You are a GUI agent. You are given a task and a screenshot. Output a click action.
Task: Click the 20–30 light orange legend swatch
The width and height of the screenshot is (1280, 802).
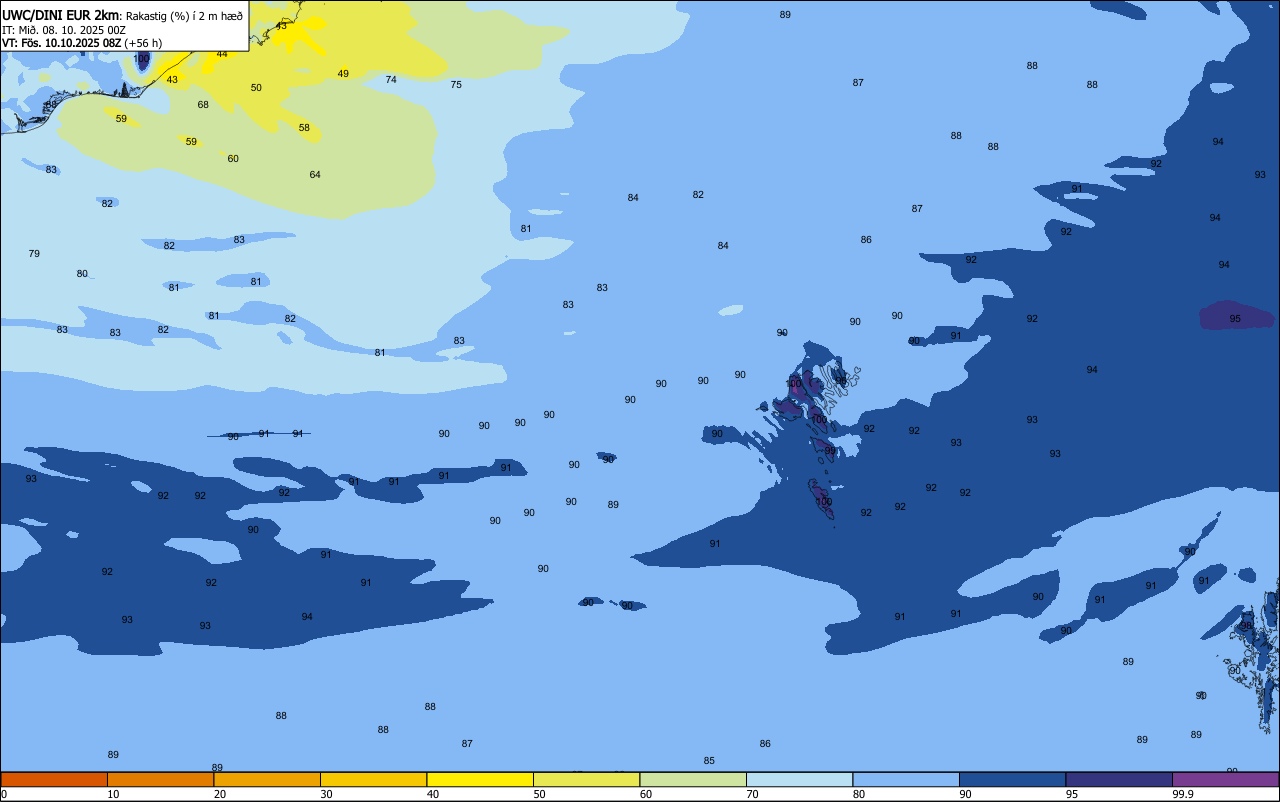click(x=267, y=779)
